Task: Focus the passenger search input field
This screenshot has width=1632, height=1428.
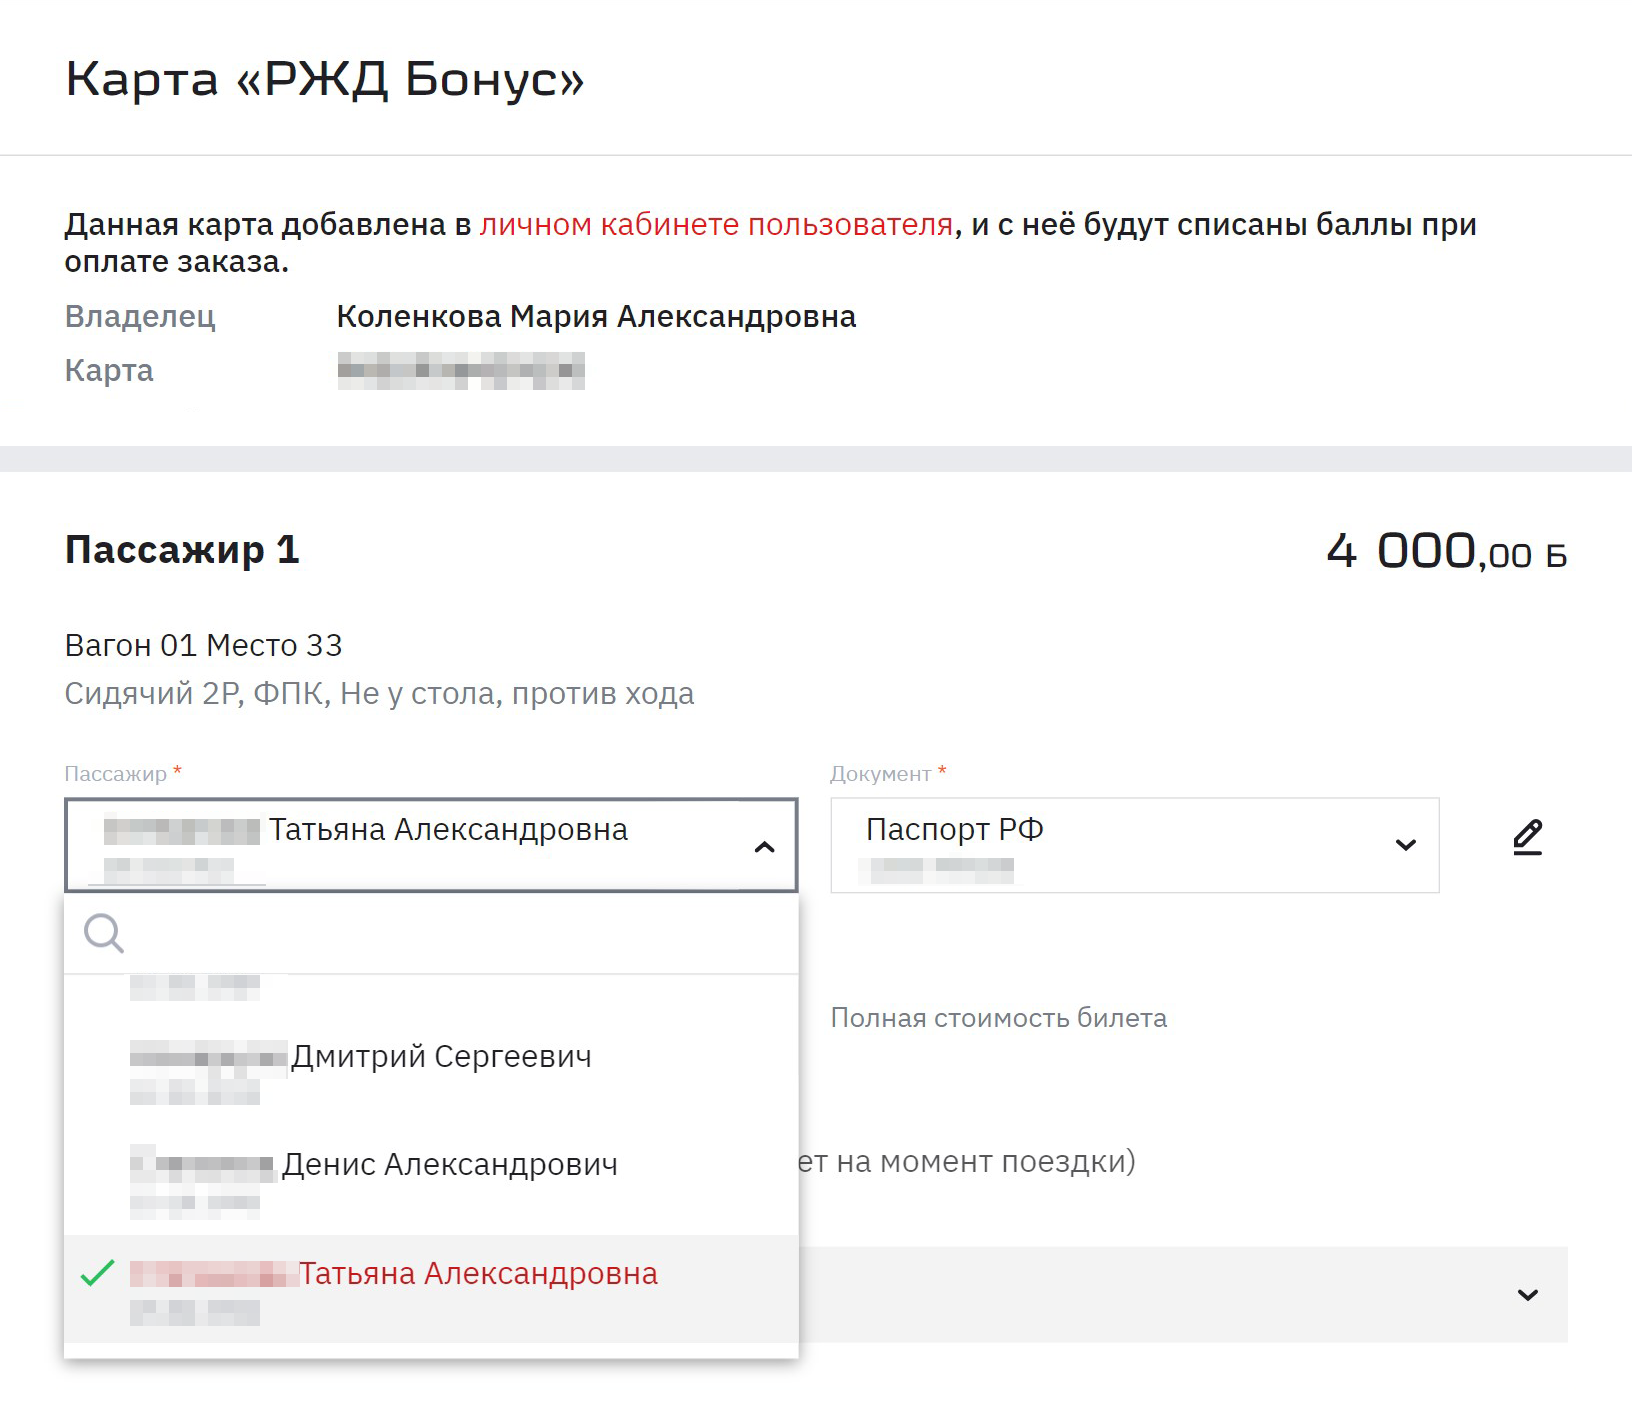Action: pyautogui.click(x=431, y=934)
